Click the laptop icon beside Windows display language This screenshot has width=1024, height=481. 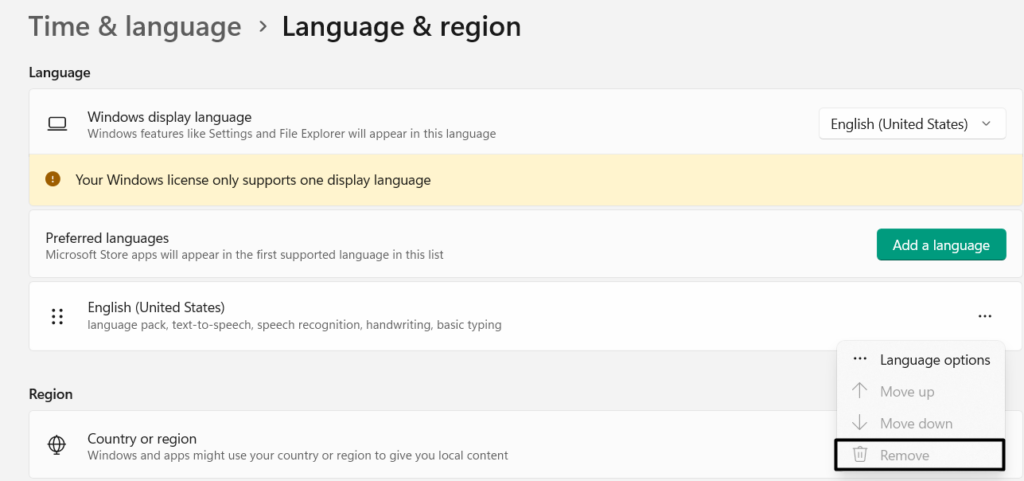pyautogui.click(x=57, y=124)
